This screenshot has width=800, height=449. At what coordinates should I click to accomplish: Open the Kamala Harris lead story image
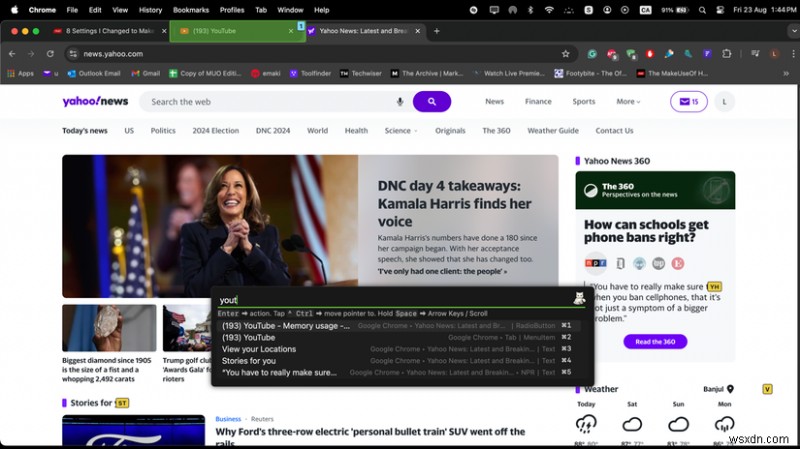point(210,226)
